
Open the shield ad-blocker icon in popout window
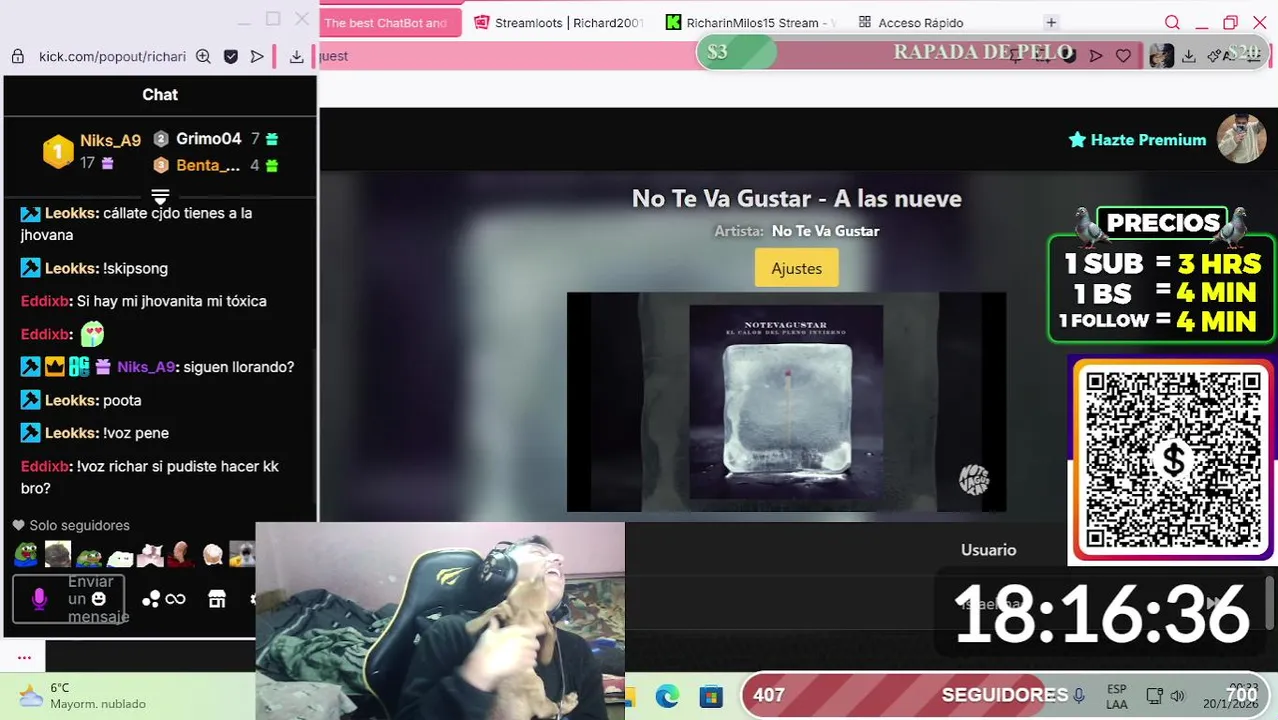(x=231, y=57)
